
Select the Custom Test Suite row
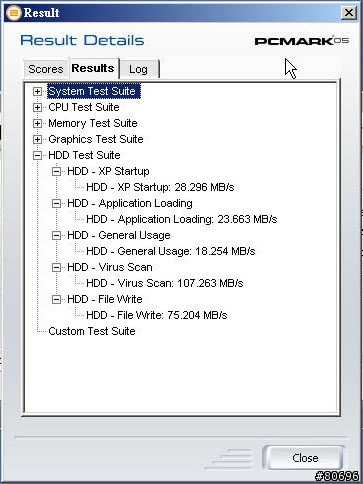[x=92, y=331]
